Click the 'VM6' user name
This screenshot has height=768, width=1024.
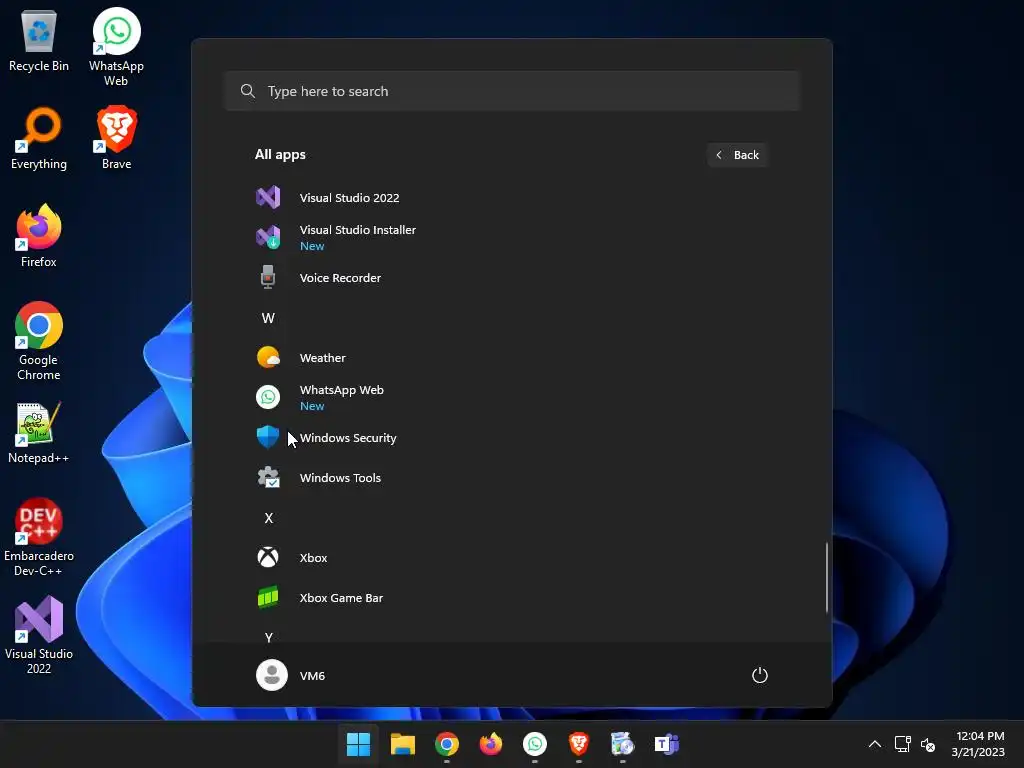pos(312,675)
